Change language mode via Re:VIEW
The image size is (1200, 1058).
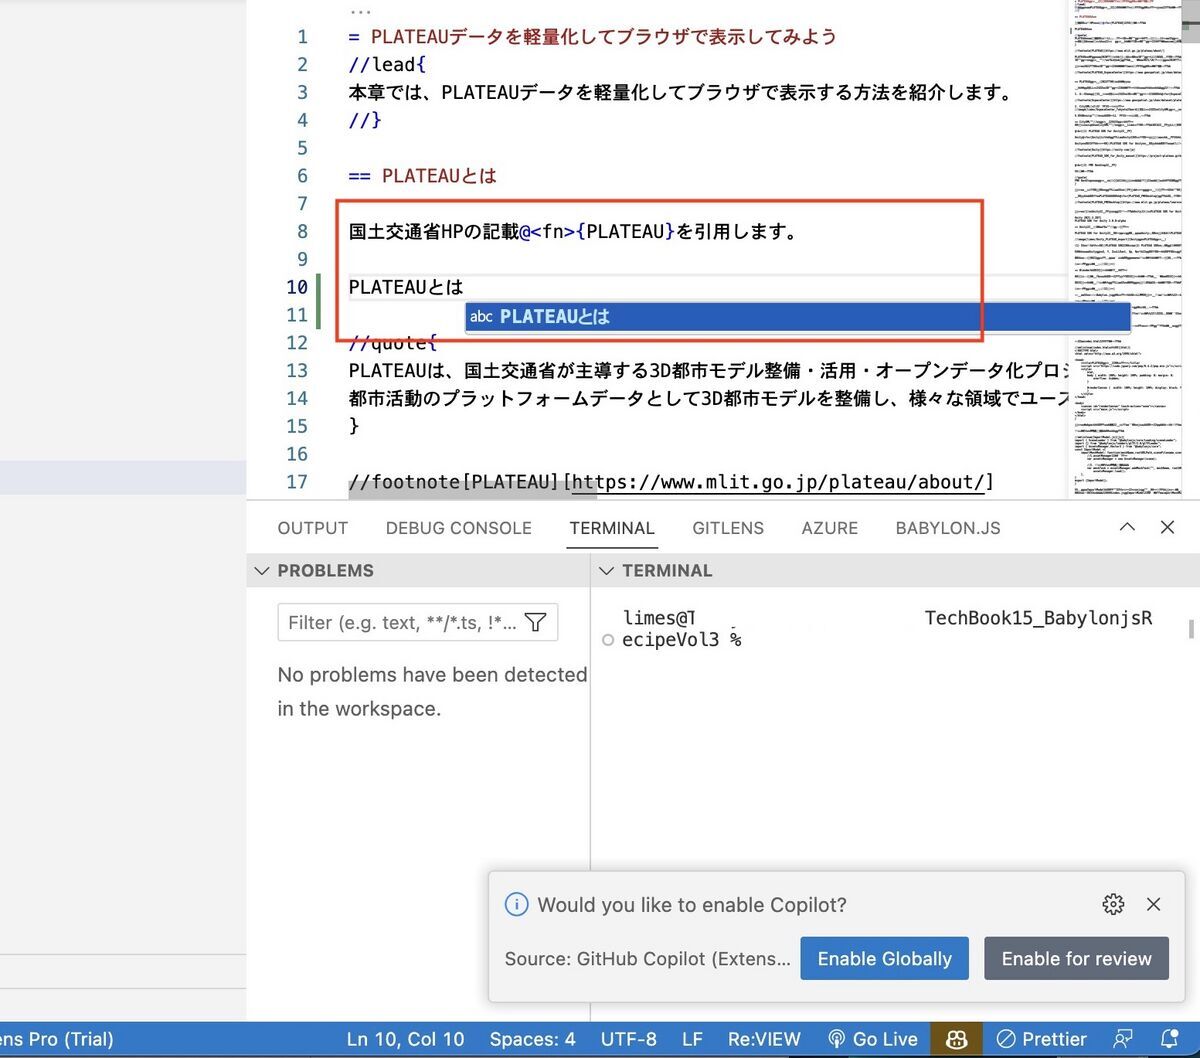[x=764, y=1039]
